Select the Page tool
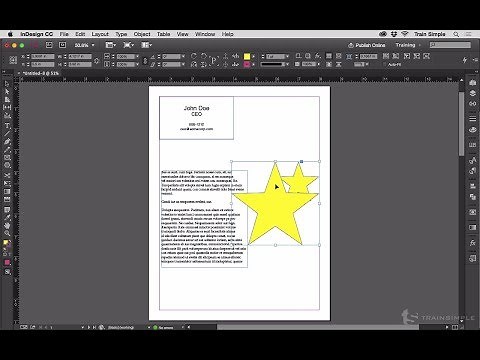This screenshot has width=480, height=360. pyautogui.click(x=7, y=100)
